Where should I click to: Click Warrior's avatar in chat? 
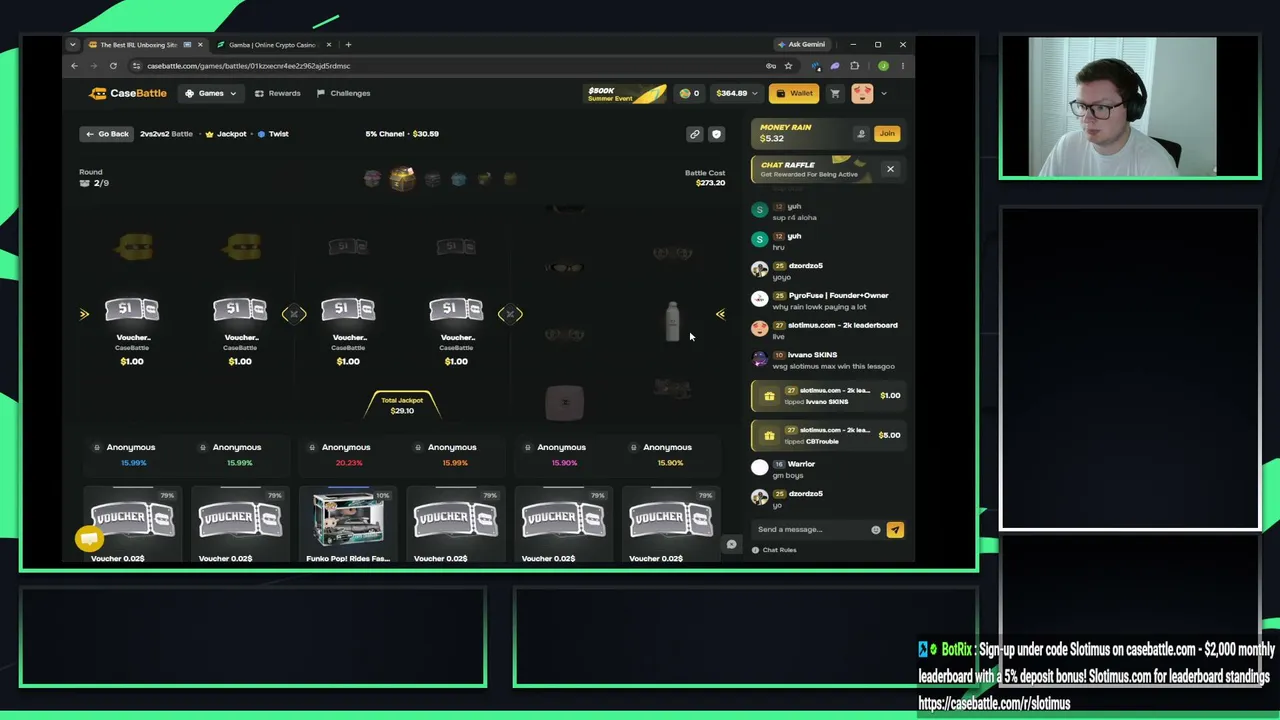point(760,467)
